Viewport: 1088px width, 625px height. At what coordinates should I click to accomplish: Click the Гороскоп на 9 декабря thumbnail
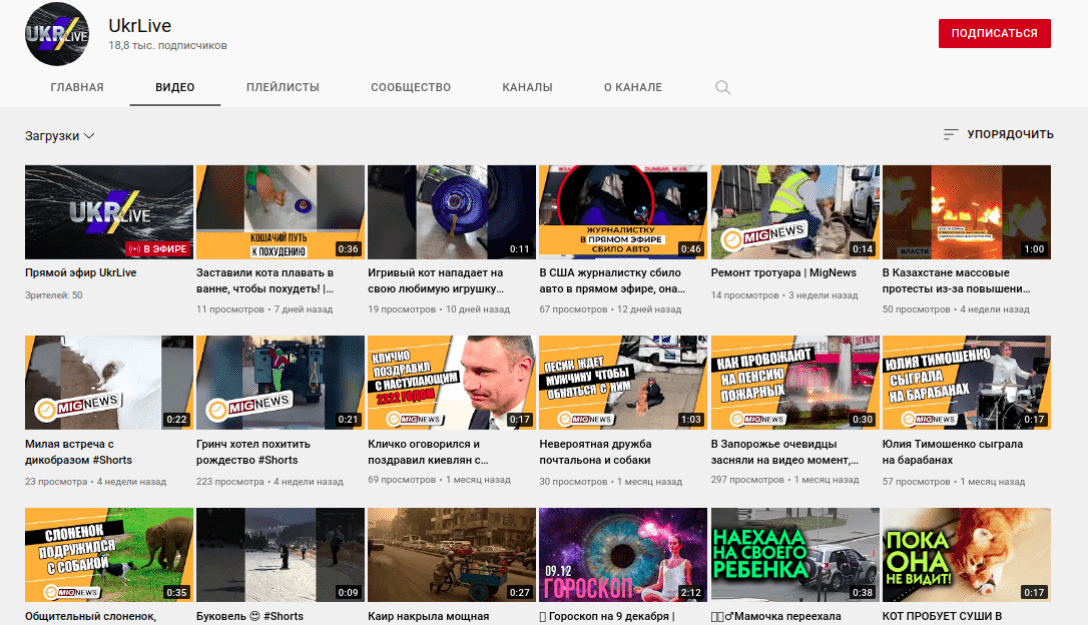[622, 554]
